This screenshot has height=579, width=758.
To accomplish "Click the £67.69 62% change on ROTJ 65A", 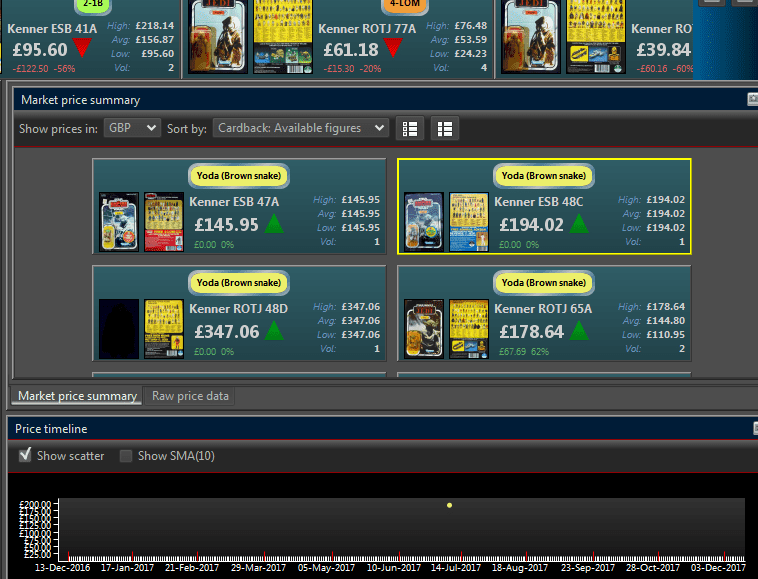I will 524,352.
